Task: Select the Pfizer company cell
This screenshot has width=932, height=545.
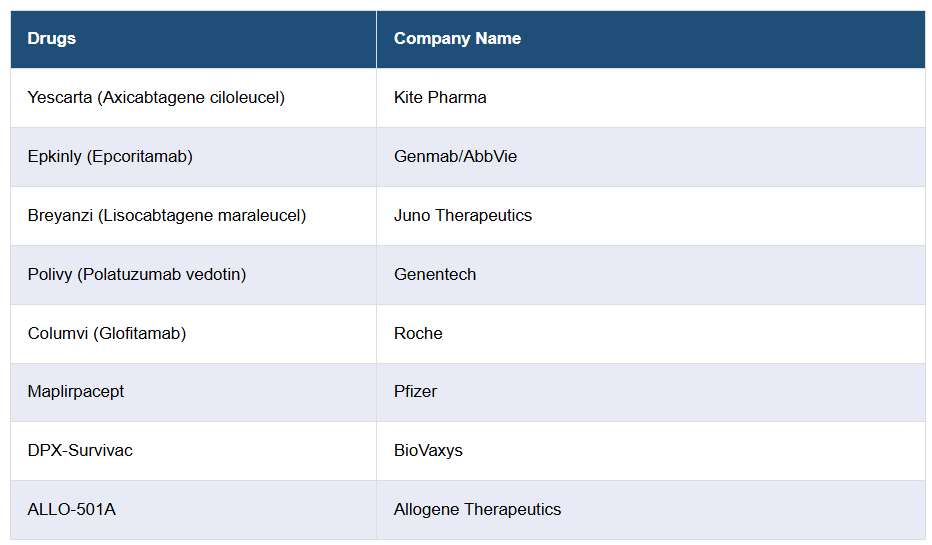Action: click(415, 392)
